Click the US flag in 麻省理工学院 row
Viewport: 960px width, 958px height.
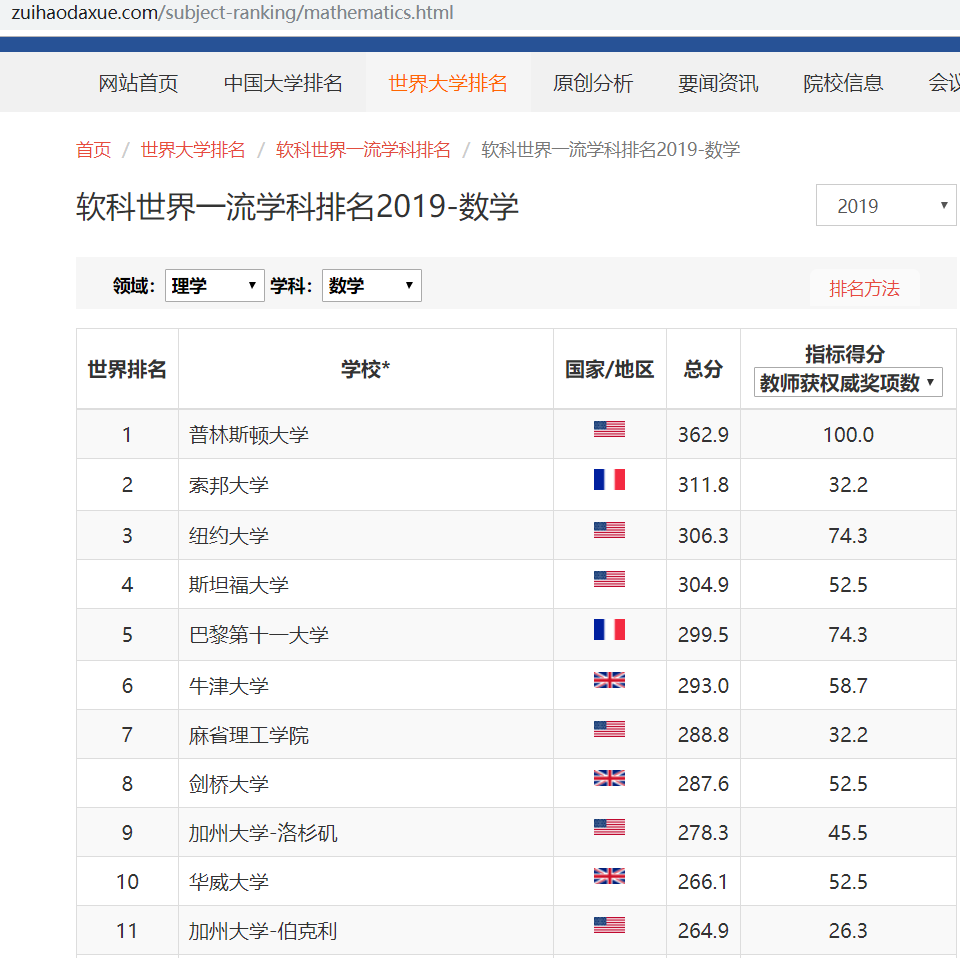pos(609,729)
